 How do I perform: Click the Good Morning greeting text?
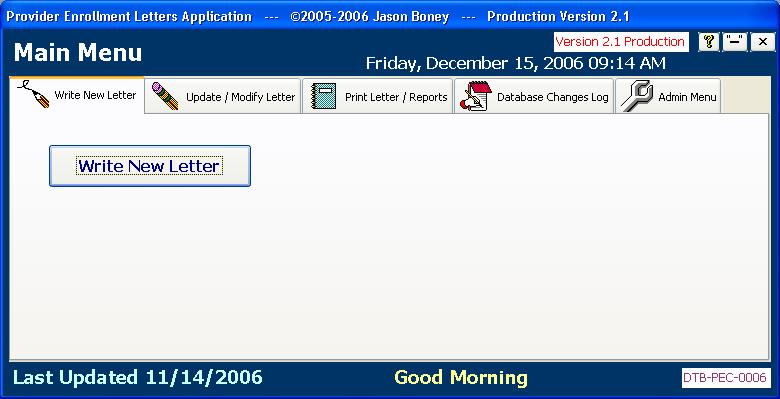(x=461, y=377)
